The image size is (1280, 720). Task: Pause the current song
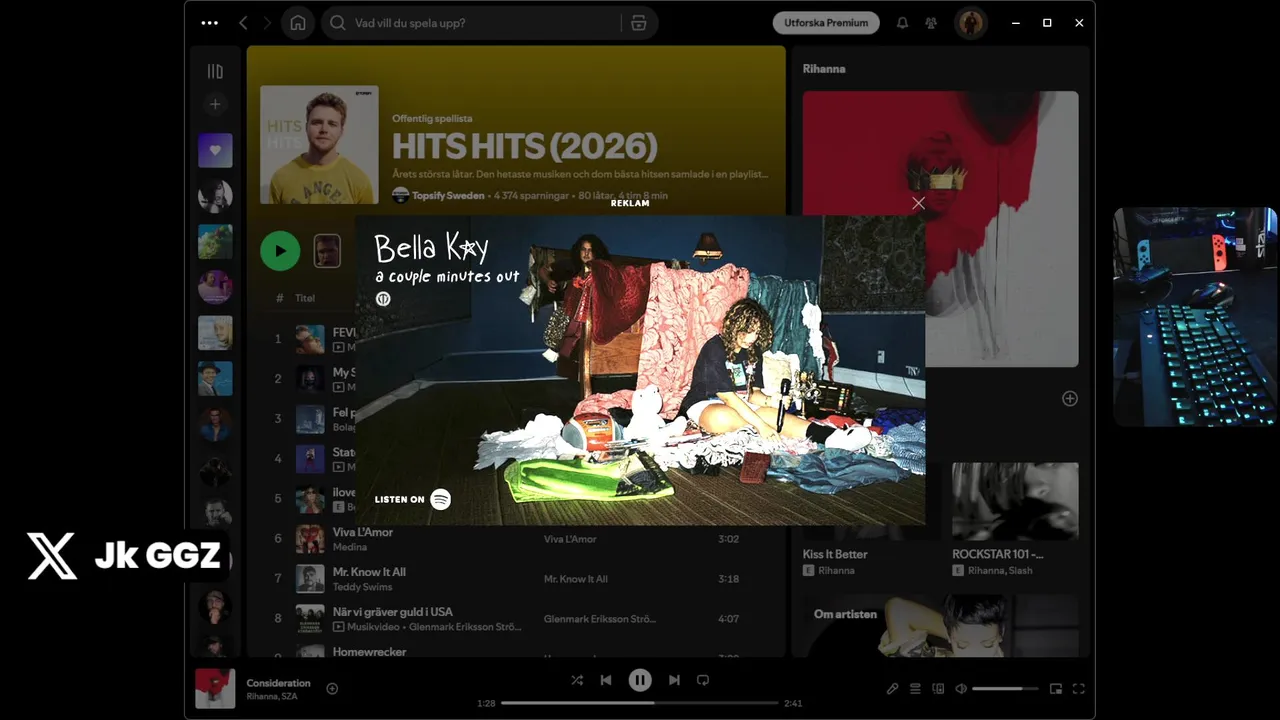(x=640, y=680)
